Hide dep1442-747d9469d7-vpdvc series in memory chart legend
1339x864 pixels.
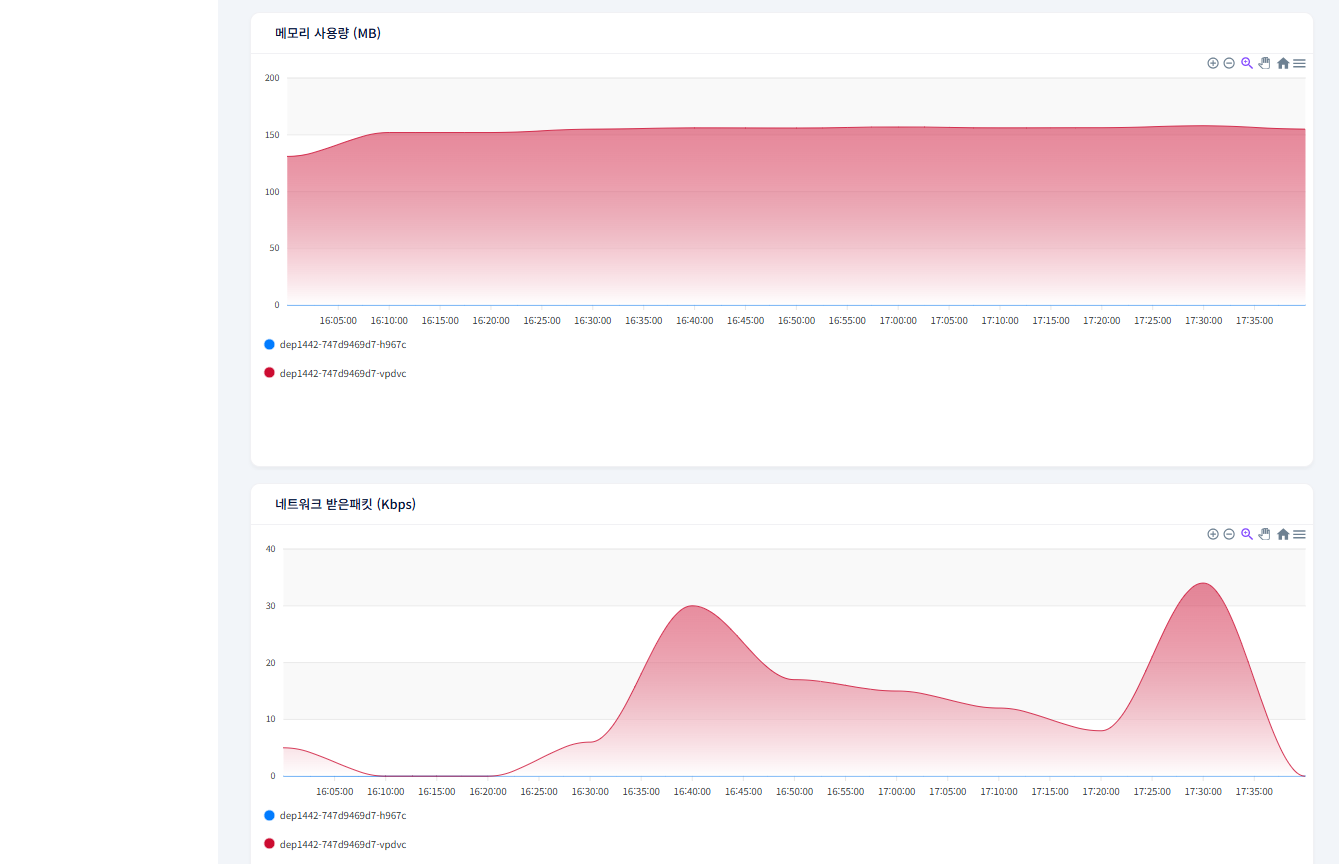pos(342,373)
